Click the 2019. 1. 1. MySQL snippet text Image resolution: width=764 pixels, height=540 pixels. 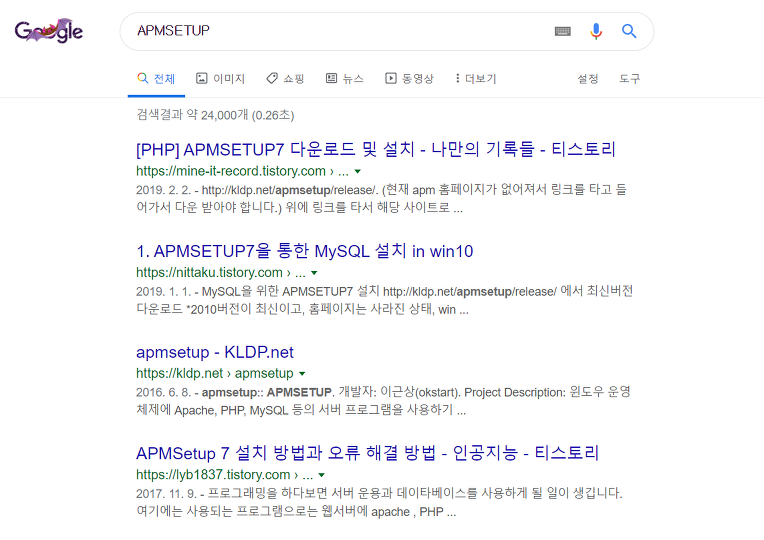click(384, 300)
